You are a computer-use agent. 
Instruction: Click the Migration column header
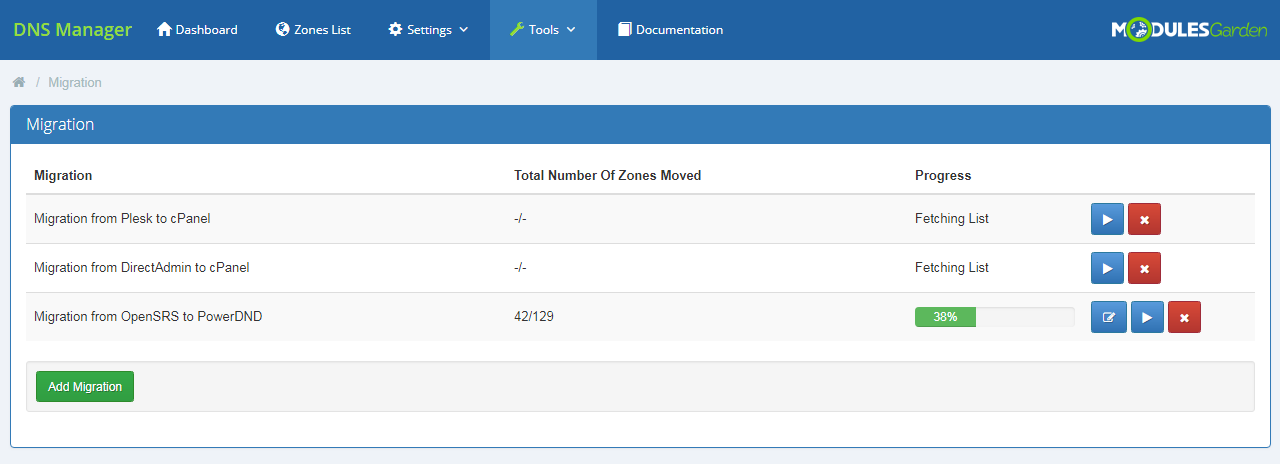(63, 175)
